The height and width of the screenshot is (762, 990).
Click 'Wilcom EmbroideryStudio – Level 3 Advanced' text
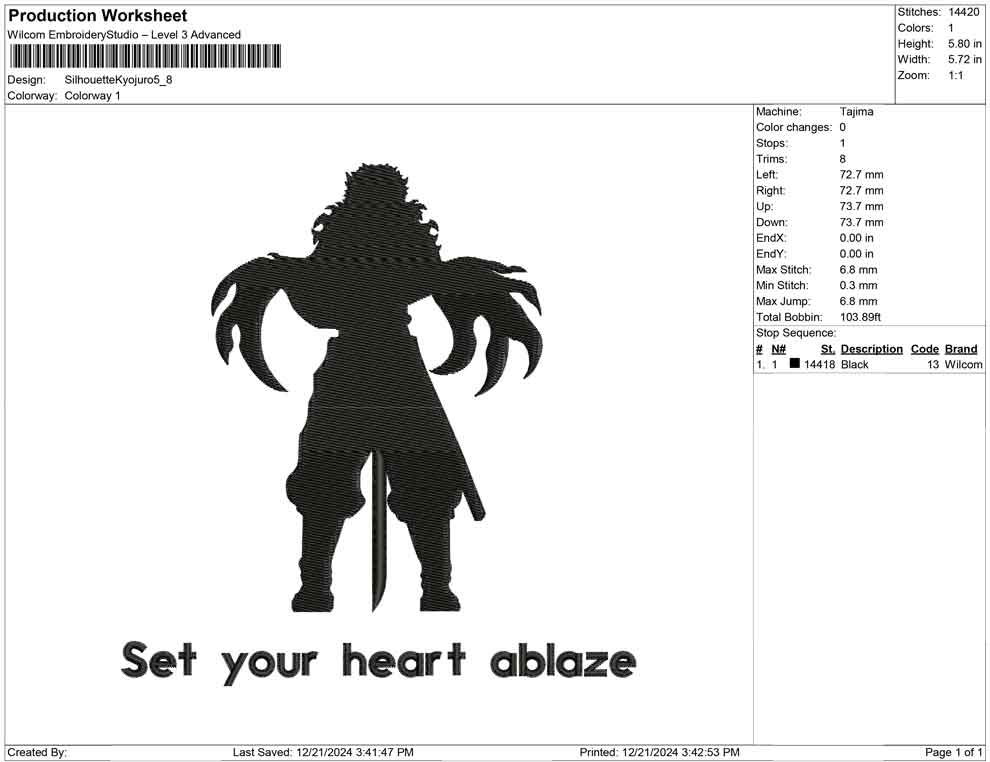[124, 35]
